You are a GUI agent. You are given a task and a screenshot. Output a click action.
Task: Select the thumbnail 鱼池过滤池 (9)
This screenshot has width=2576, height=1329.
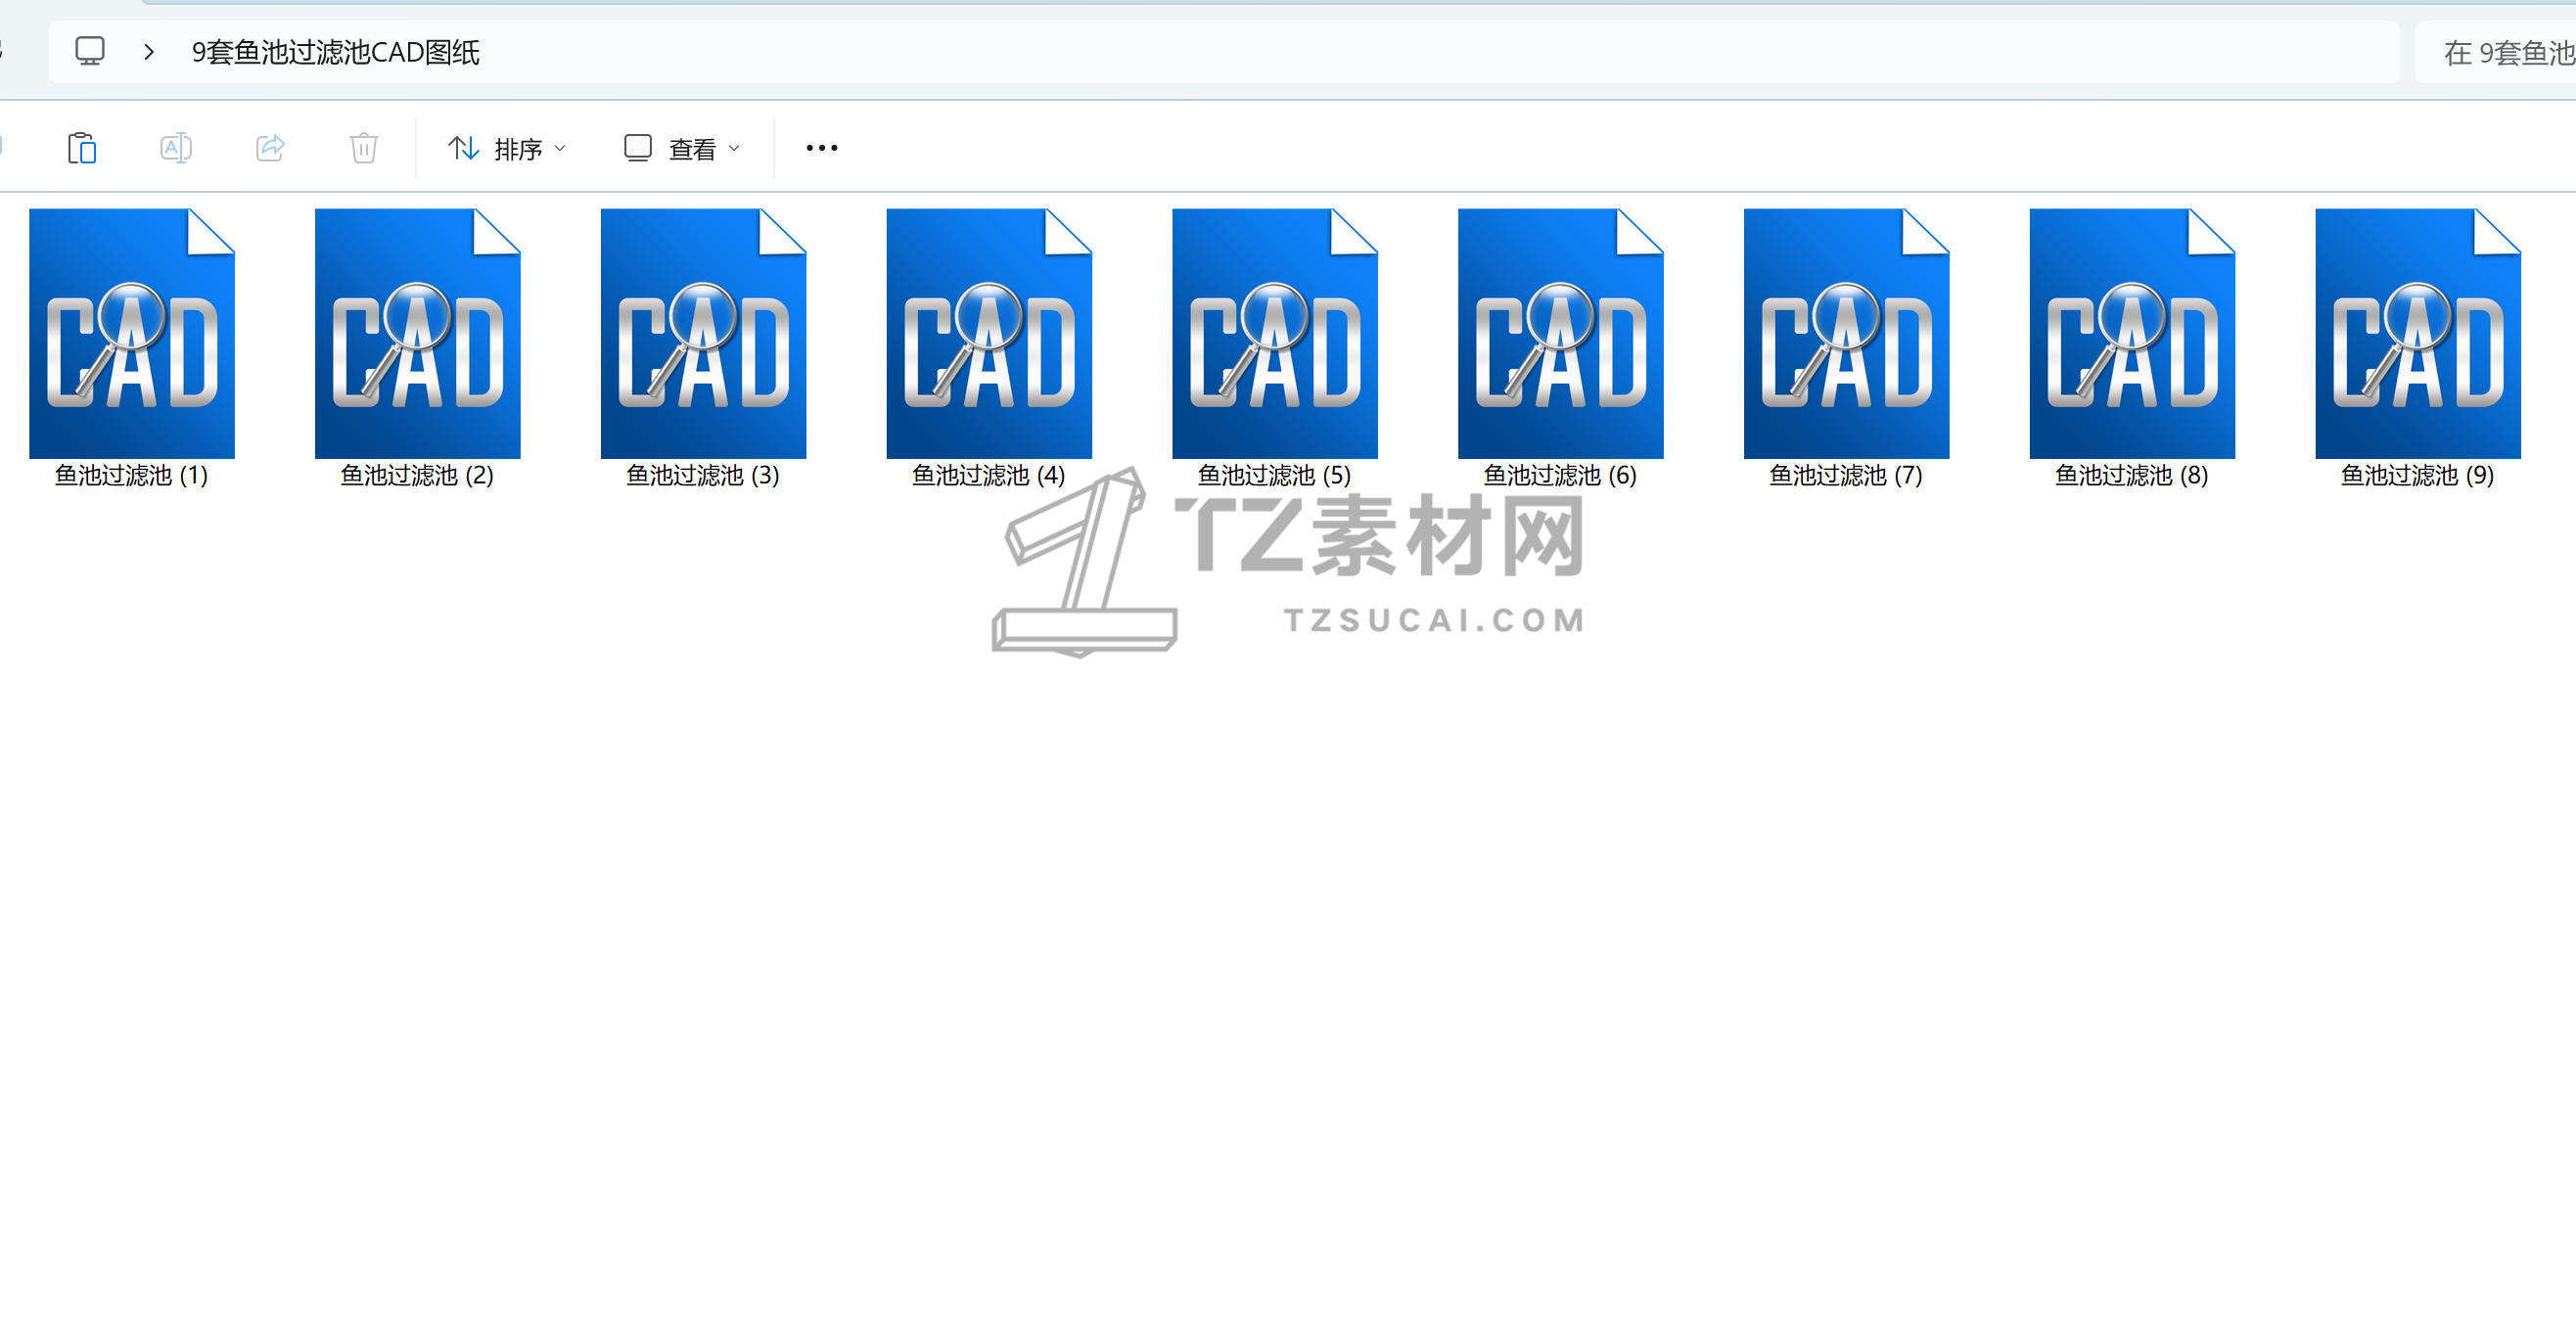click(2417, 334)
